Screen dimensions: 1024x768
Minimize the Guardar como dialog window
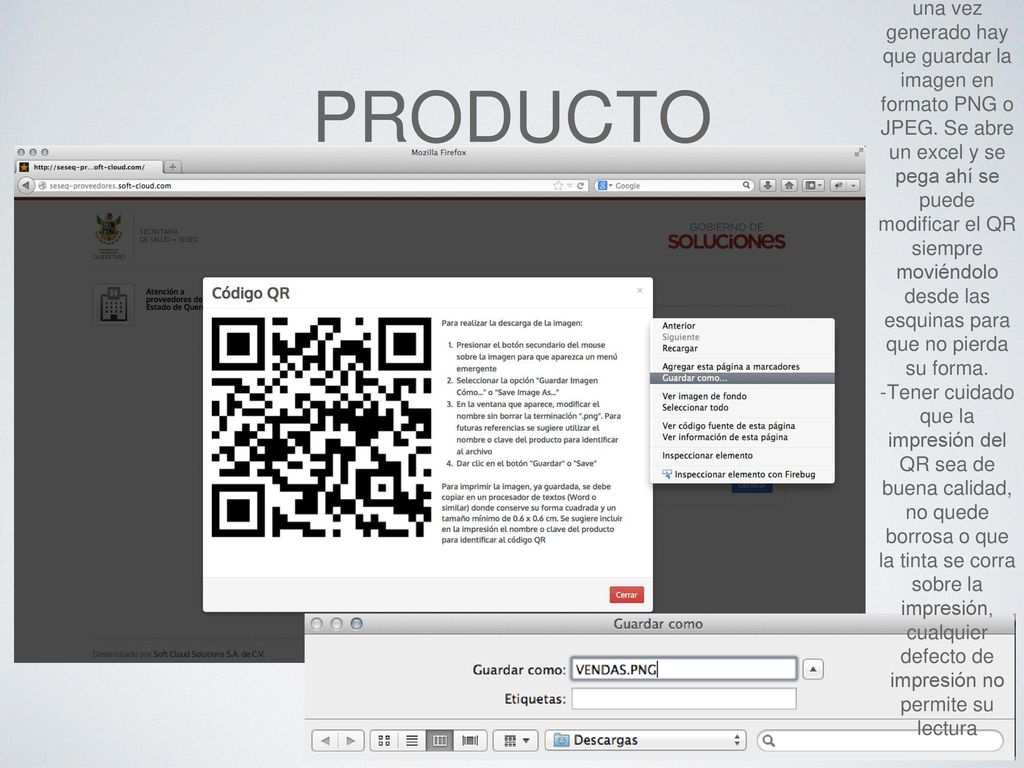336,624
